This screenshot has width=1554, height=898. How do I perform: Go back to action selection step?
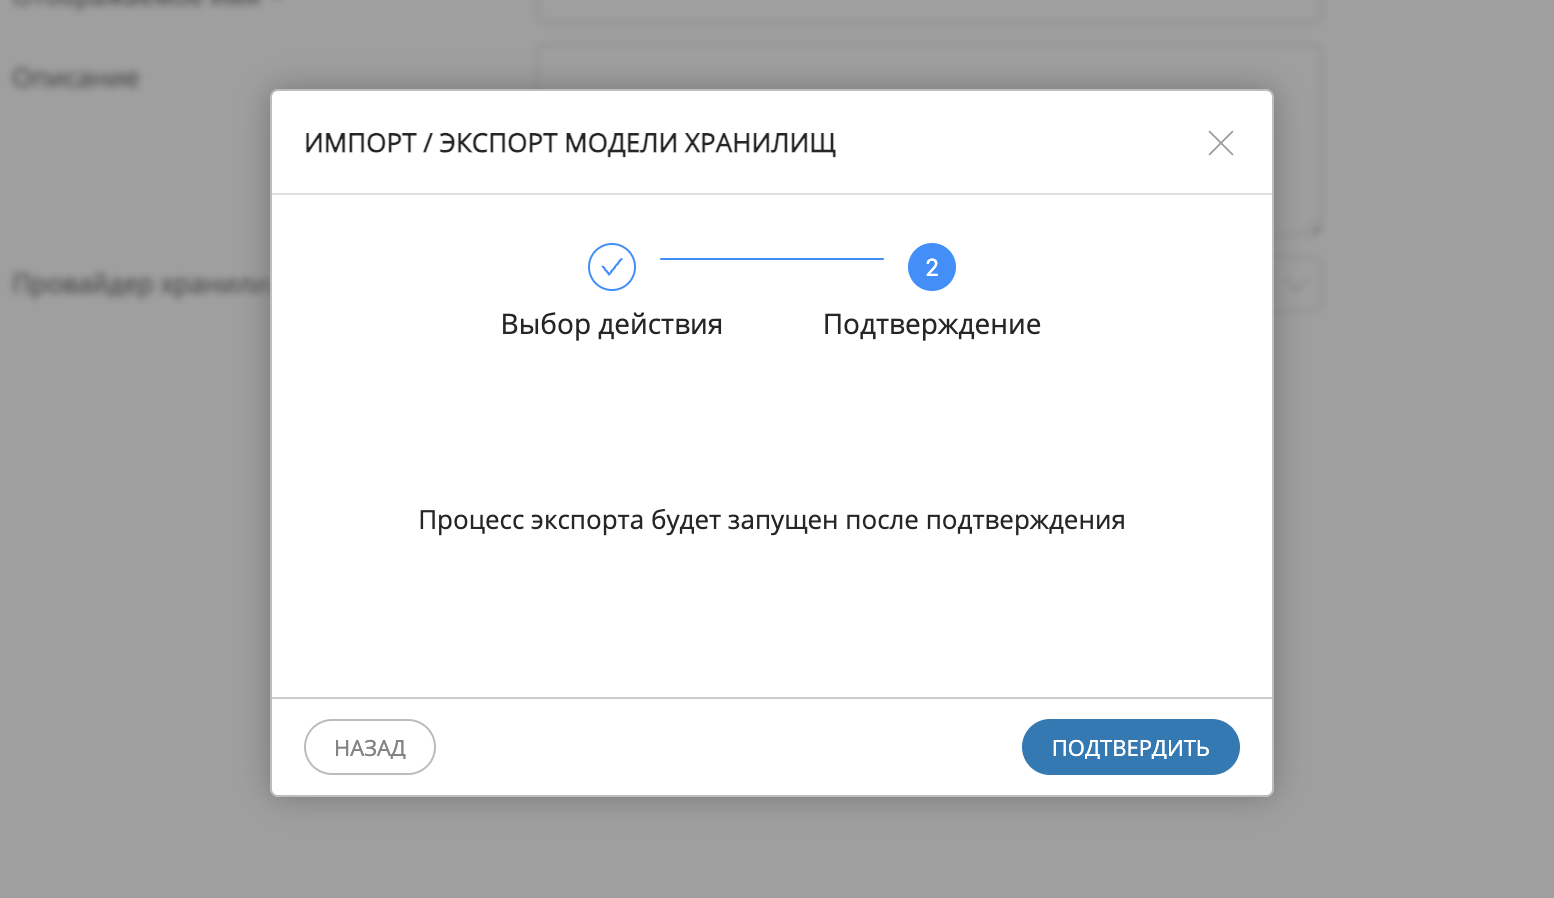[369, 747]
